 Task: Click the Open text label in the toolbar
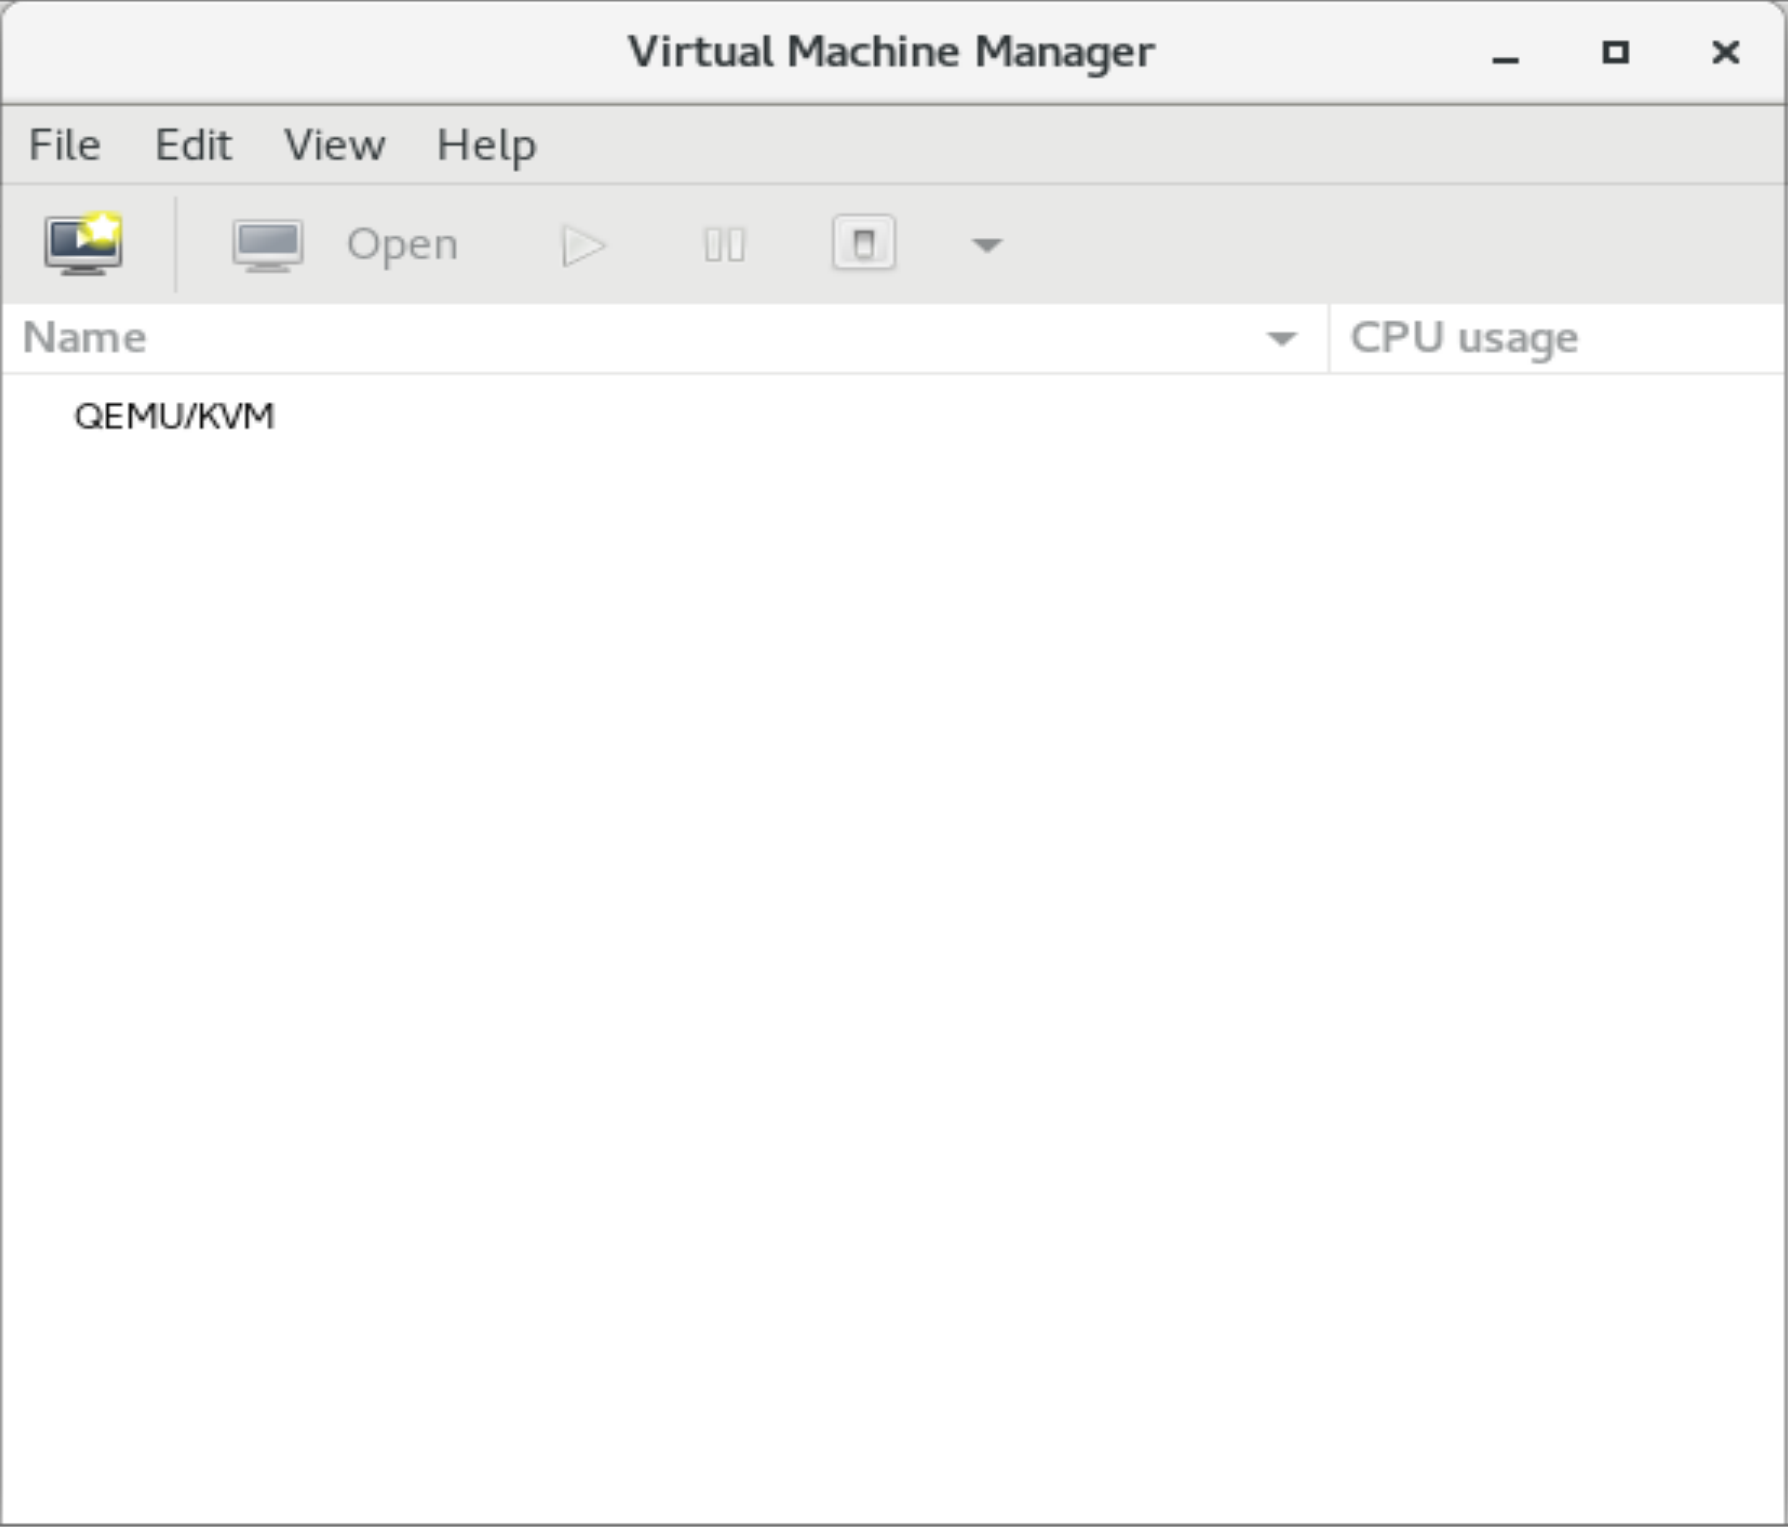402,245
